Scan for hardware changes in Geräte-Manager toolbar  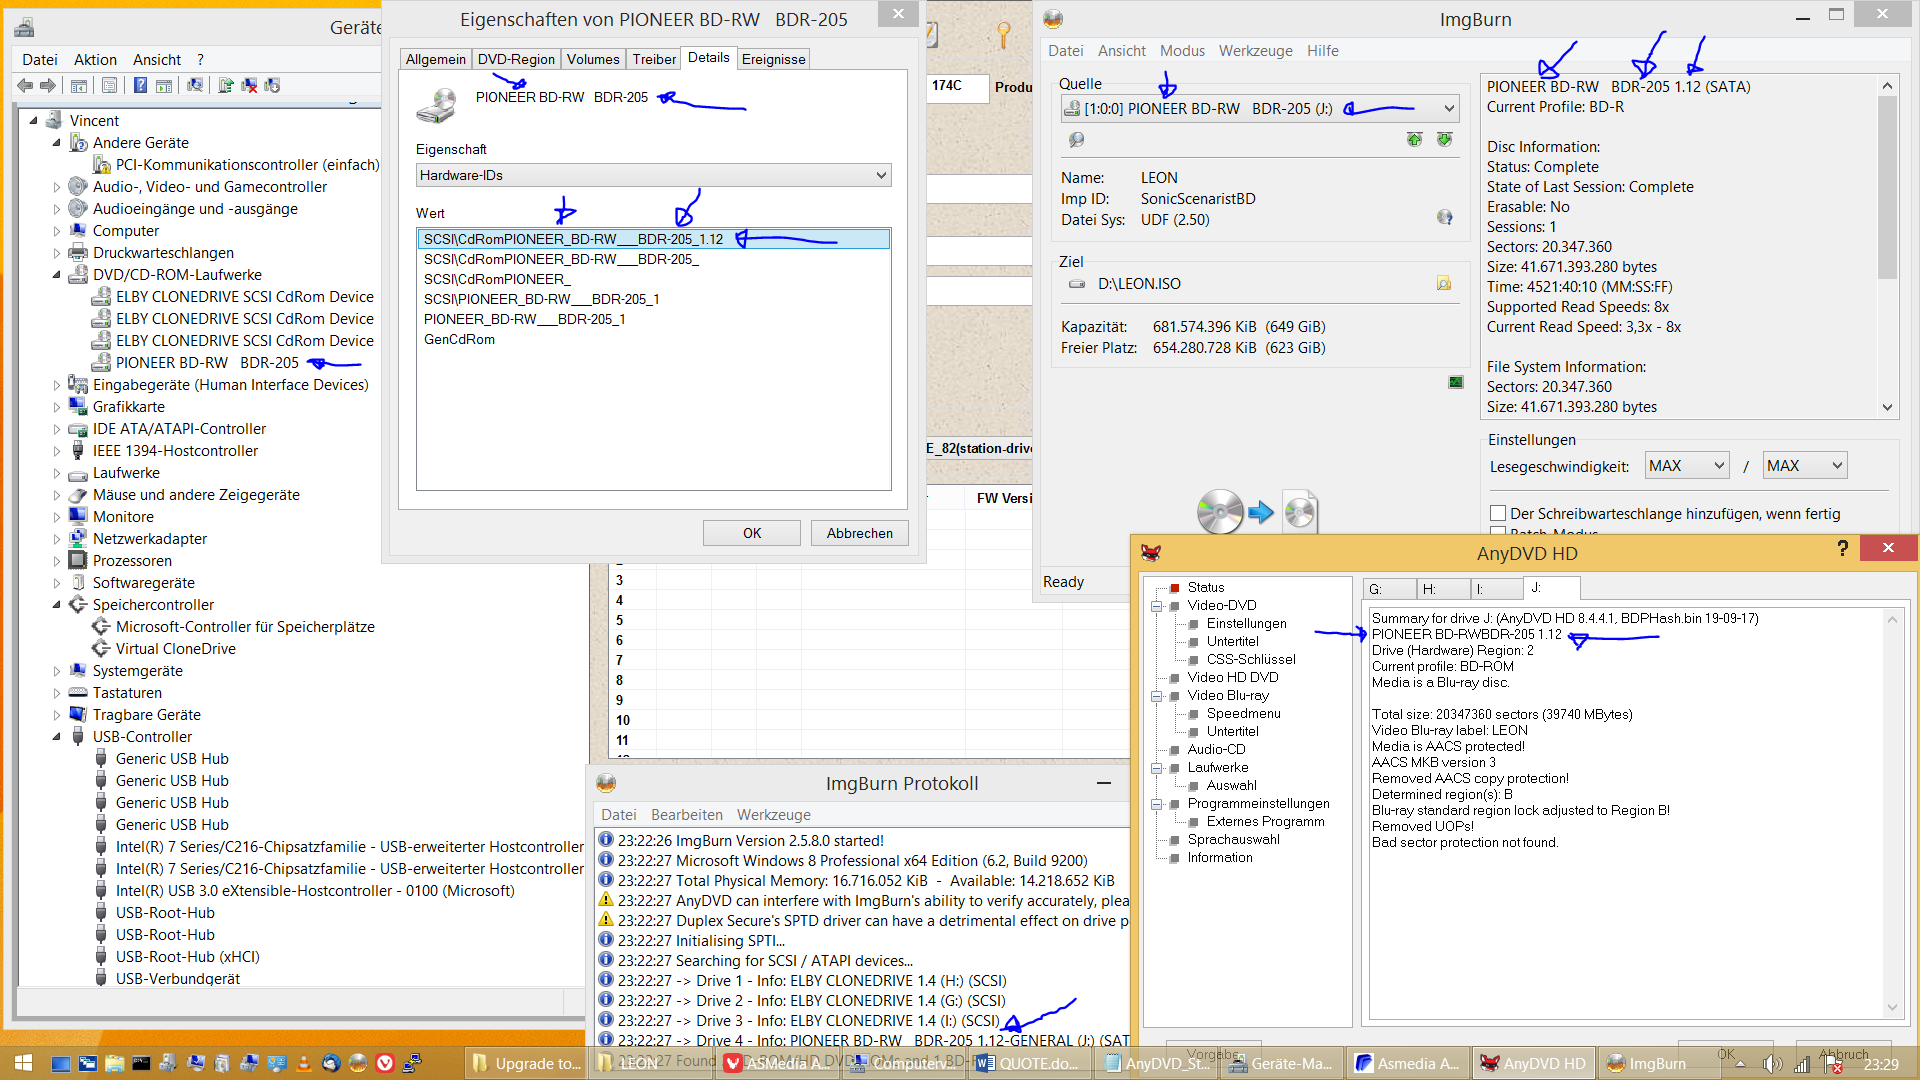tap(197, 85)
